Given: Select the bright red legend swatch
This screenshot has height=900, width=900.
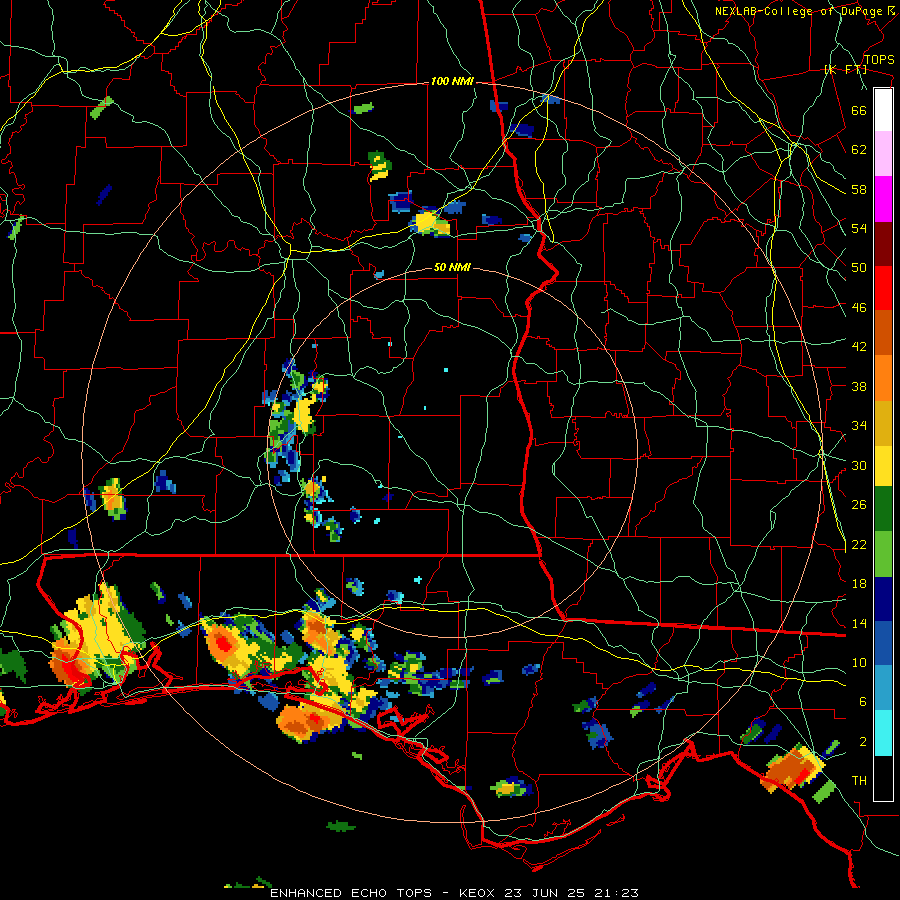Looking at the screenshot, I should coord(883,288).
